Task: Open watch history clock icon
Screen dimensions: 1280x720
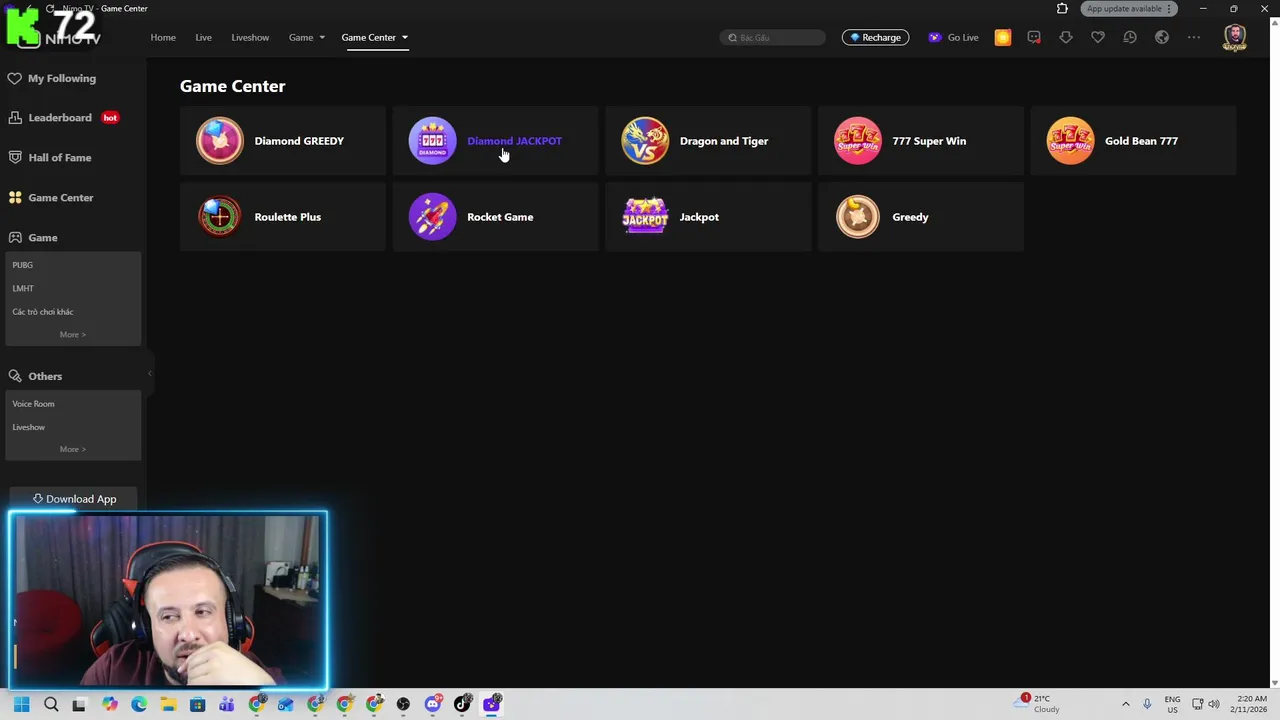Action: click(1130, 37)
